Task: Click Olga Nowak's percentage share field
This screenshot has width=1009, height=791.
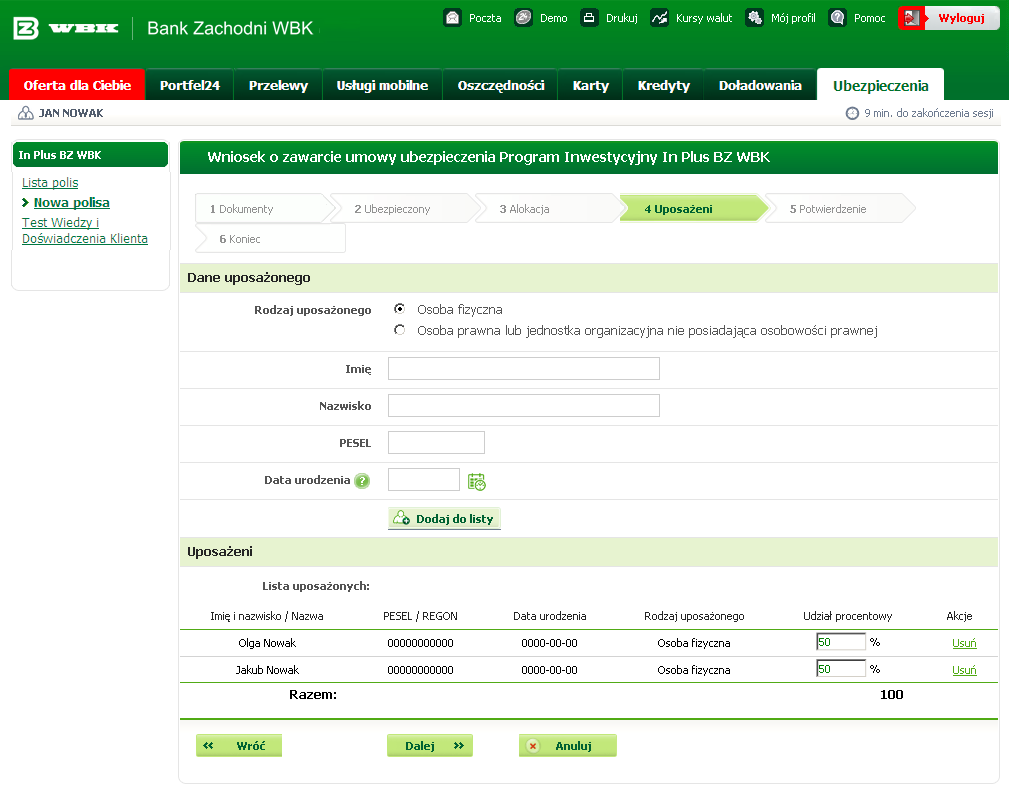Action: pyautogui.click(x=841, y=642)
